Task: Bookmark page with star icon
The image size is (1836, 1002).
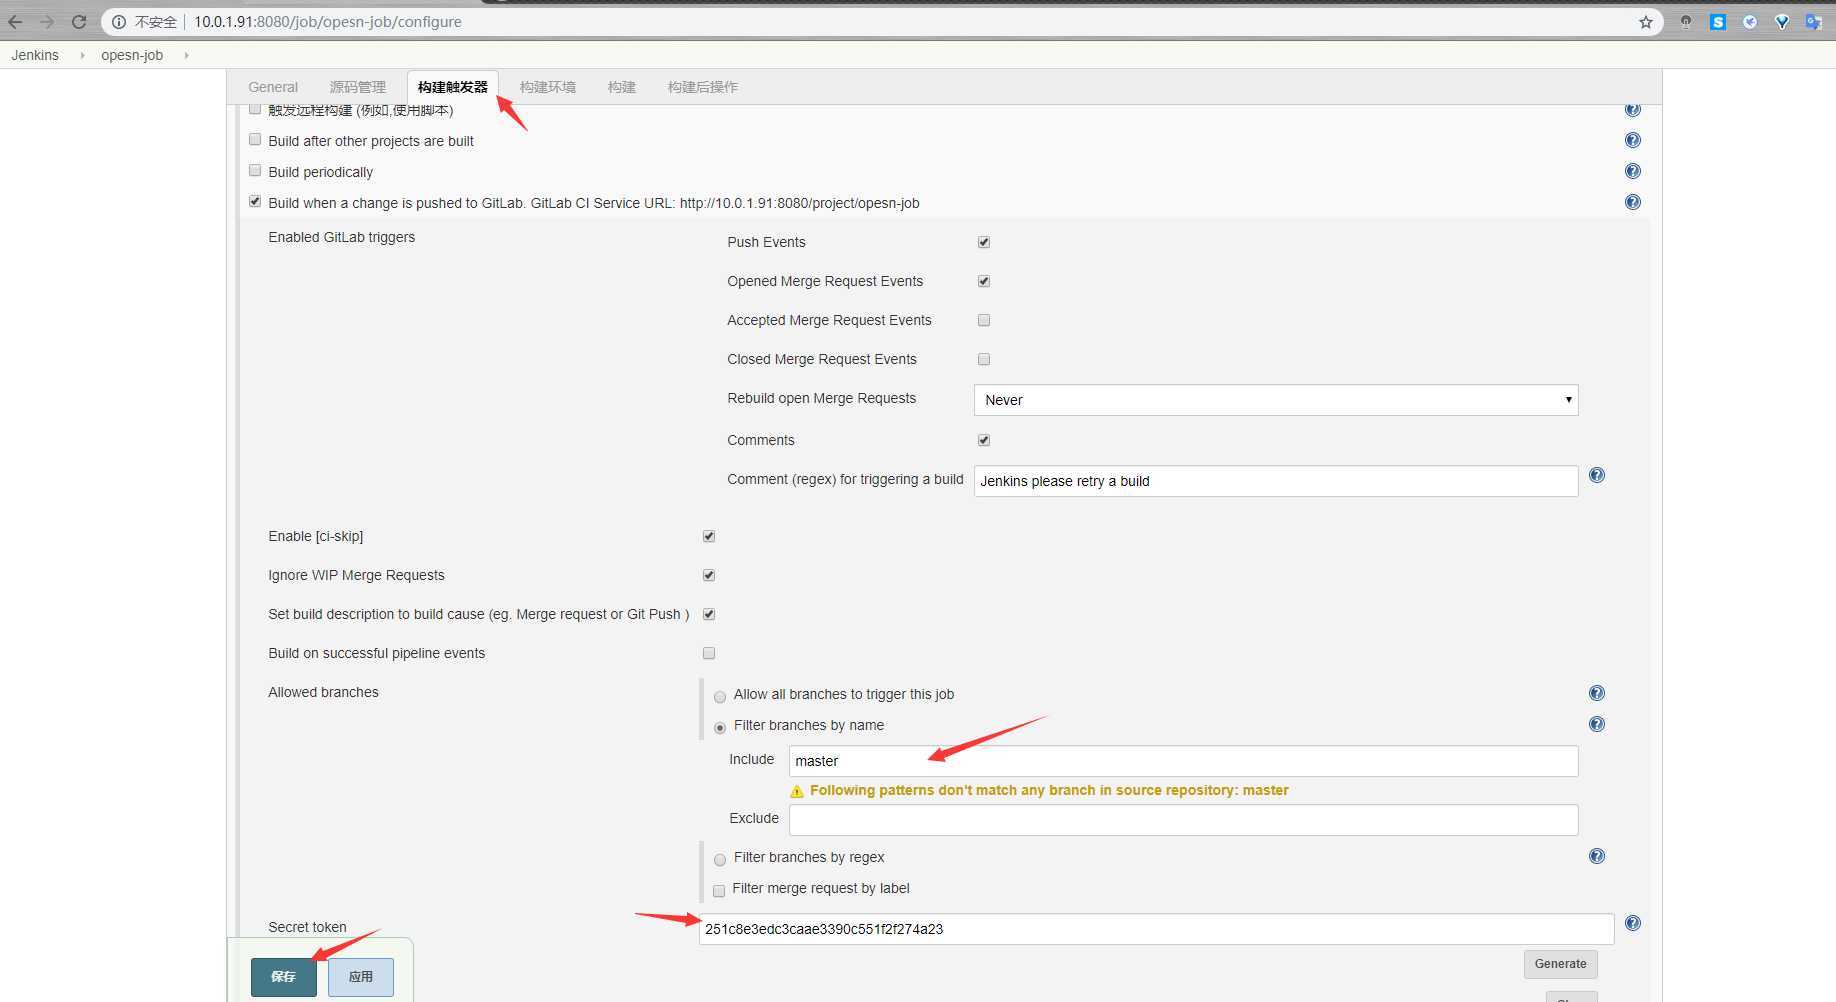Action: 1645,22
